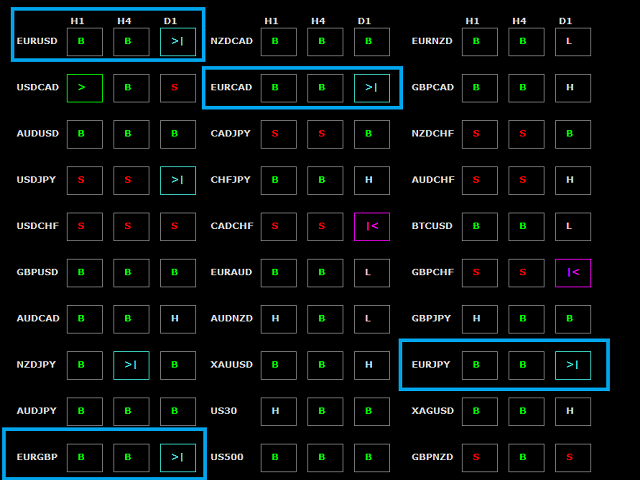Select the EURGBP symbol label
The height and width of the screenshot is (480, 640).
[x=37, y=457]
